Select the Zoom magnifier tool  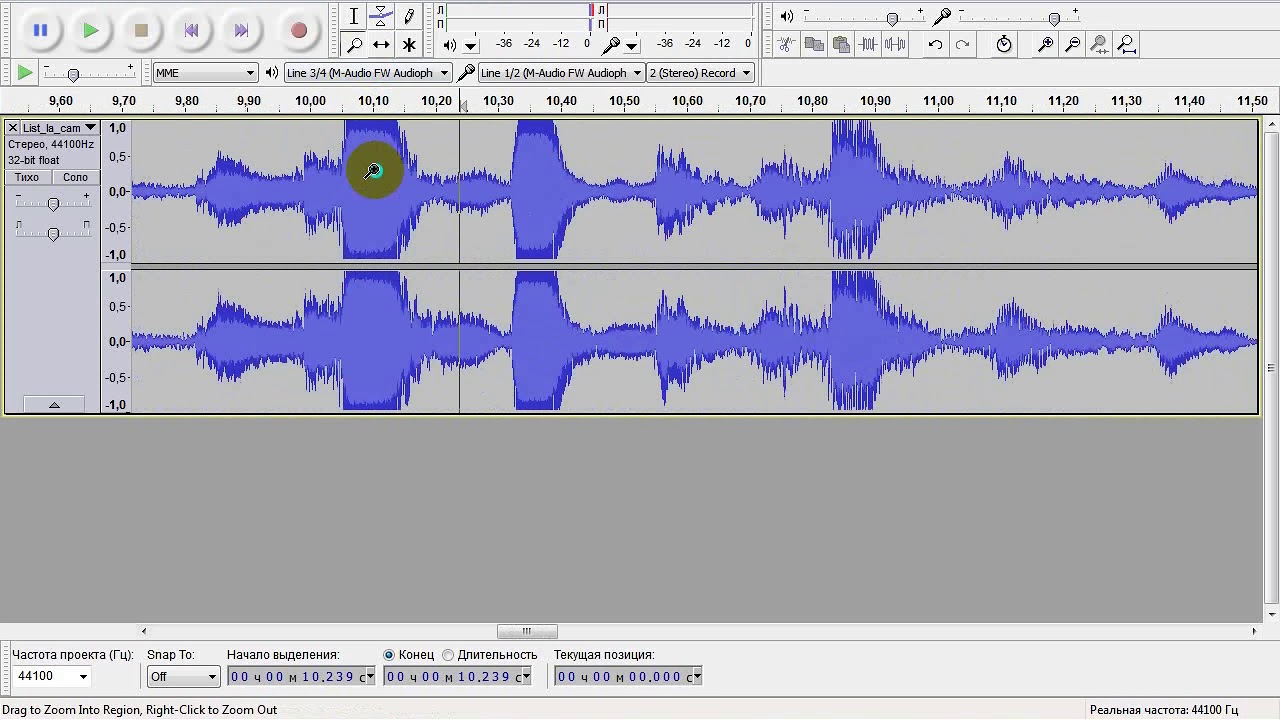point(354,44)
